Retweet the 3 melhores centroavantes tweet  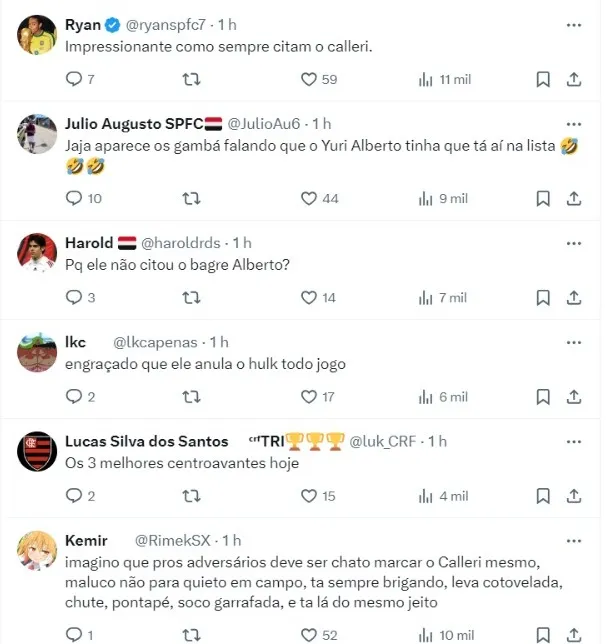coord(191,496)
